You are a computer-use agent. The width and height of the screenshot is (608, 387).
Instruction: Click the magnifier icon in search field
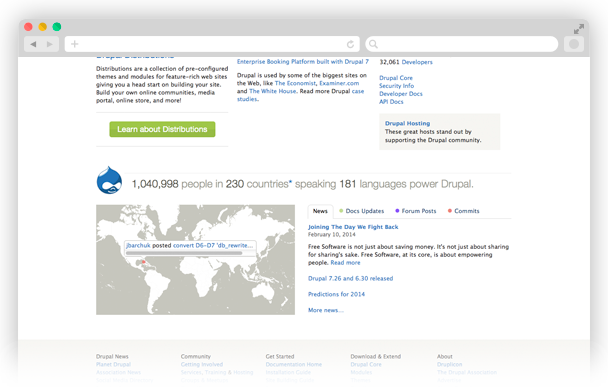pos(373,44)
